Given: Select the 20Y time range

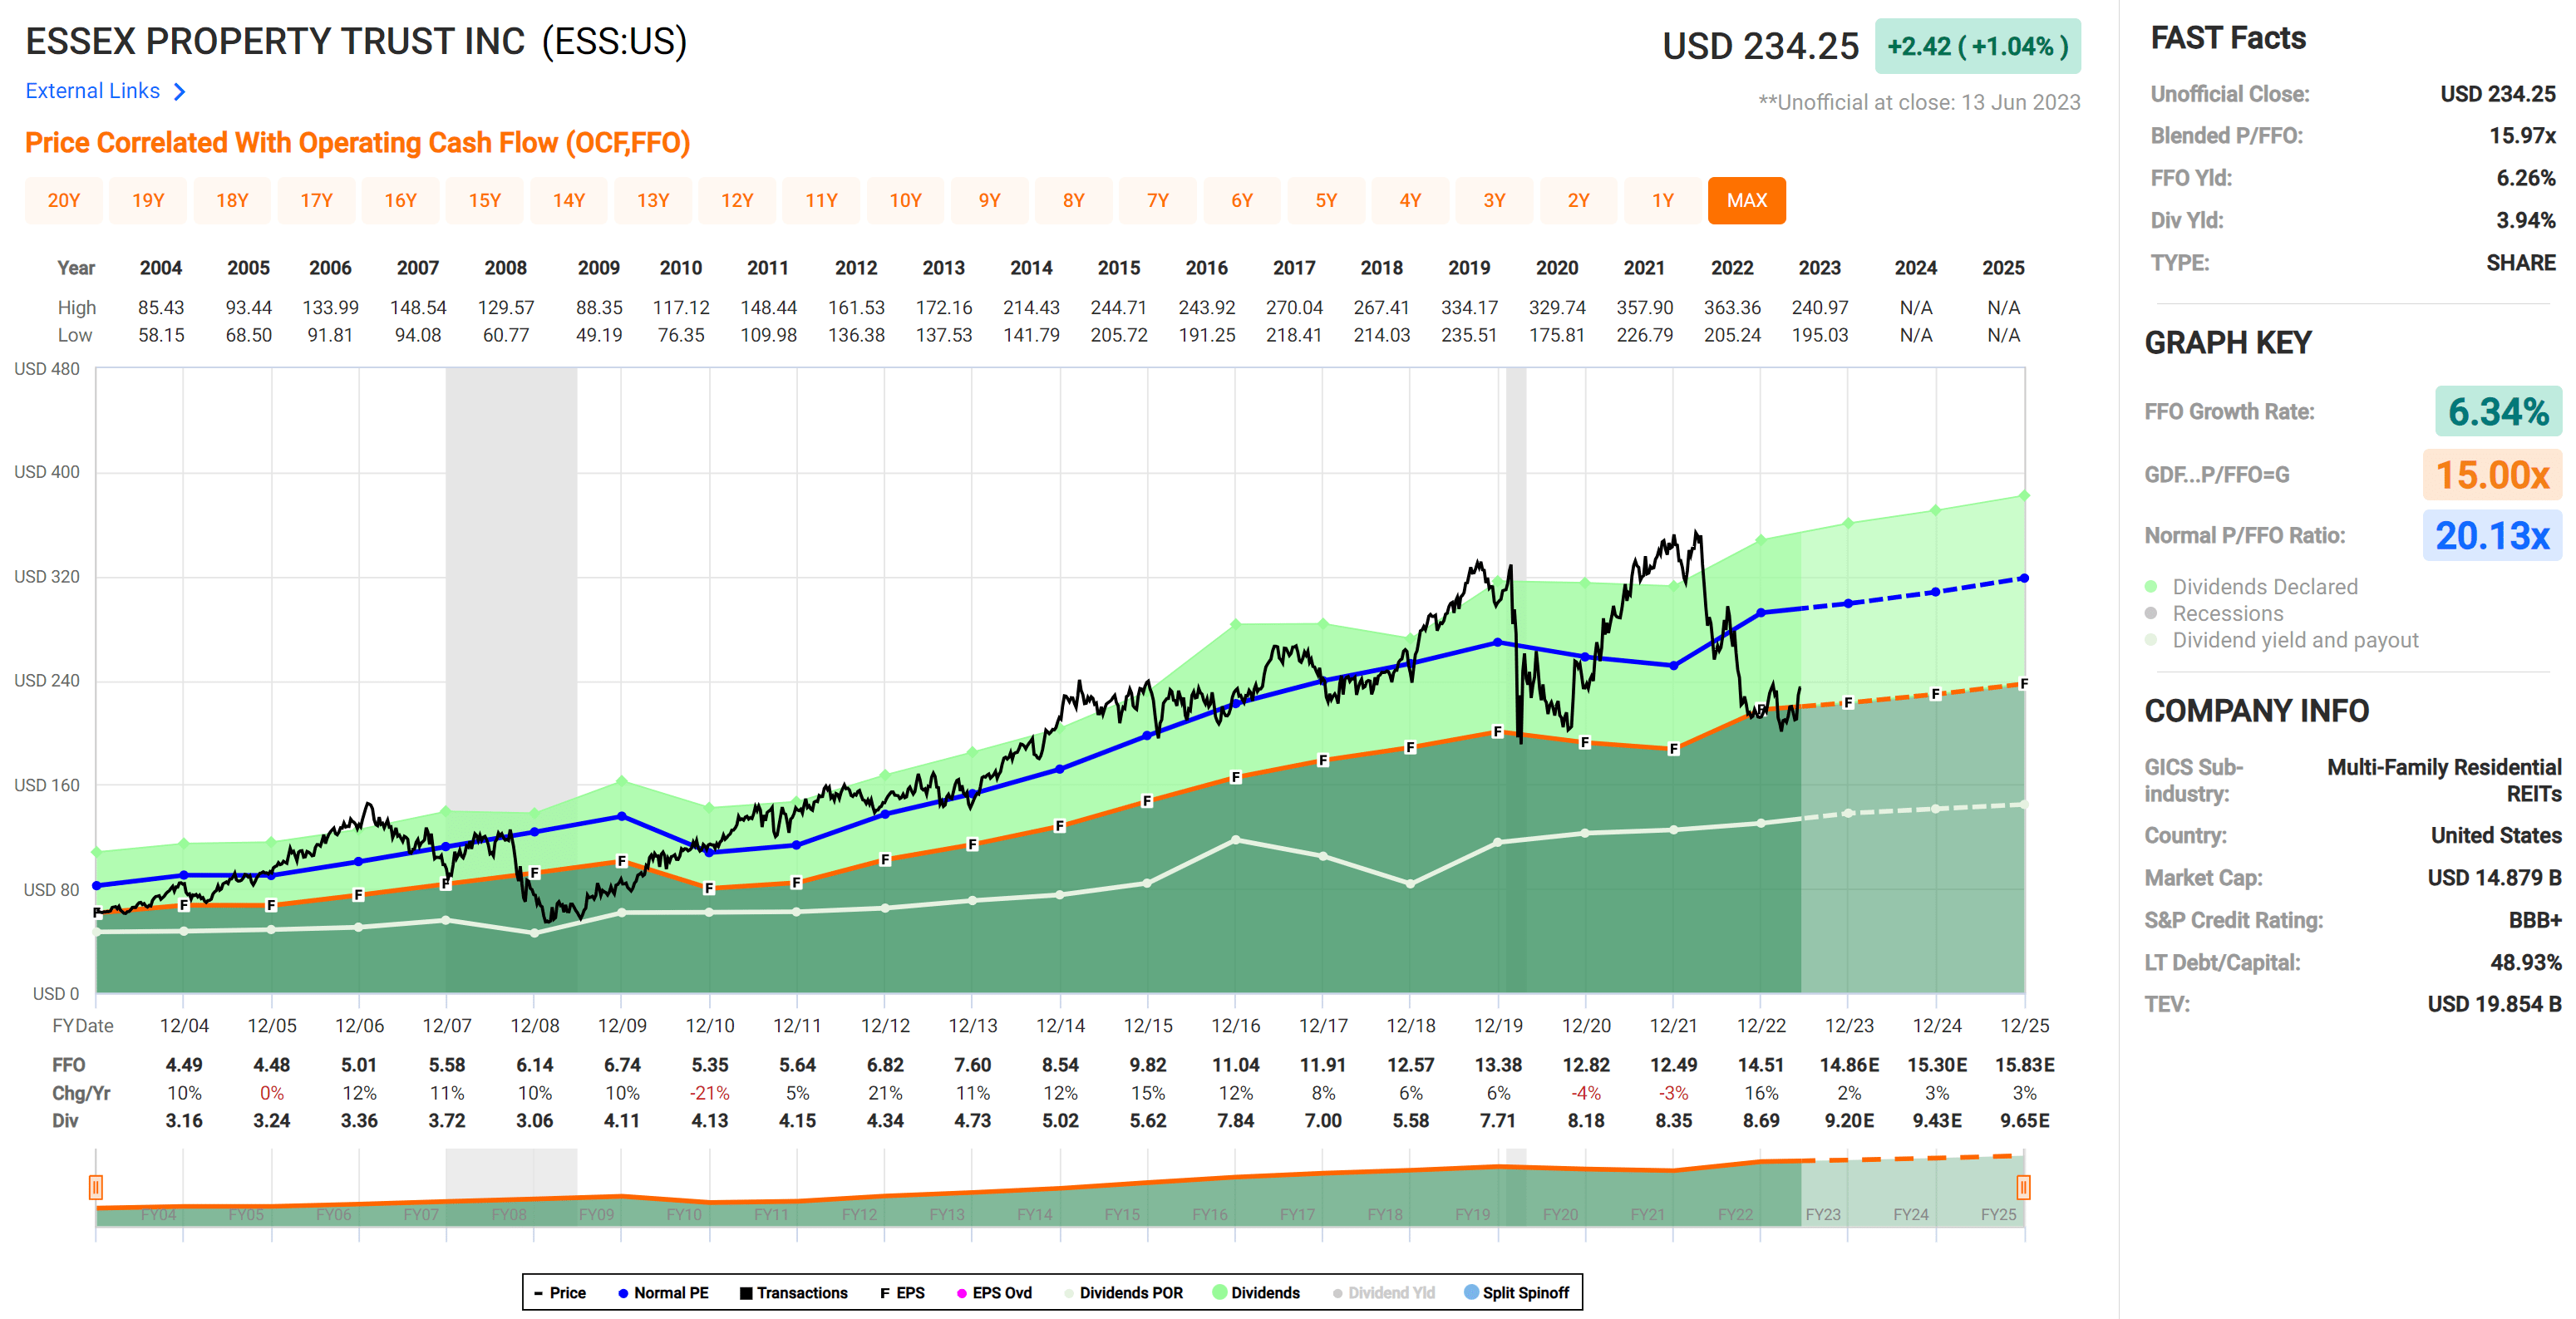Looking at the screenshot, I should click(64, 200).
